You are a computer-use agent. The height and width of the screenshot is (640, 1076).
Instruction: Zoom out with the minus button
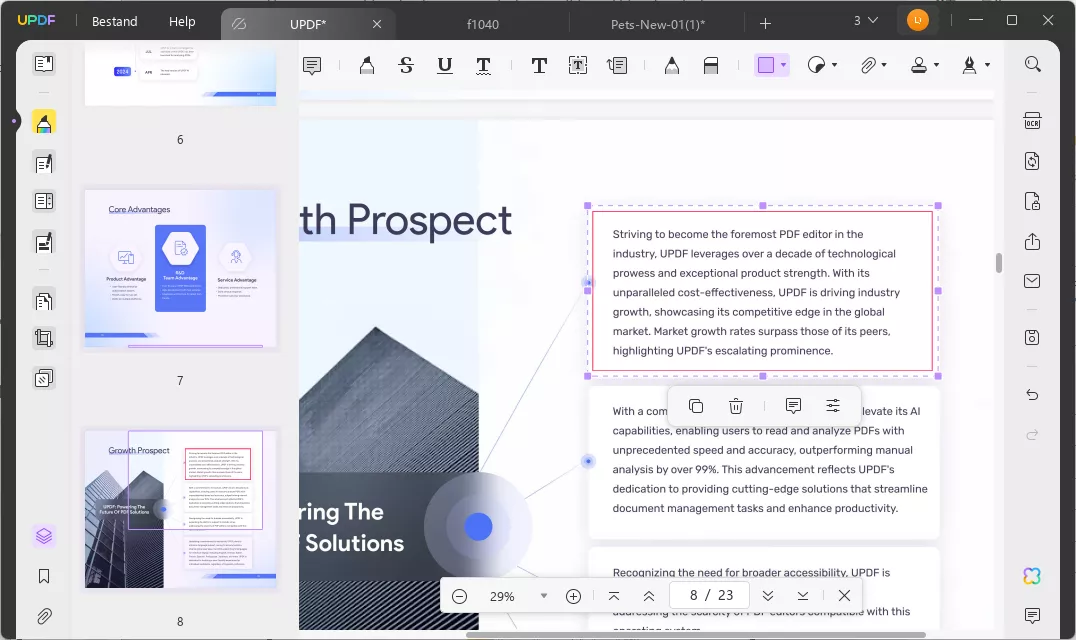(x=460, y=596)
